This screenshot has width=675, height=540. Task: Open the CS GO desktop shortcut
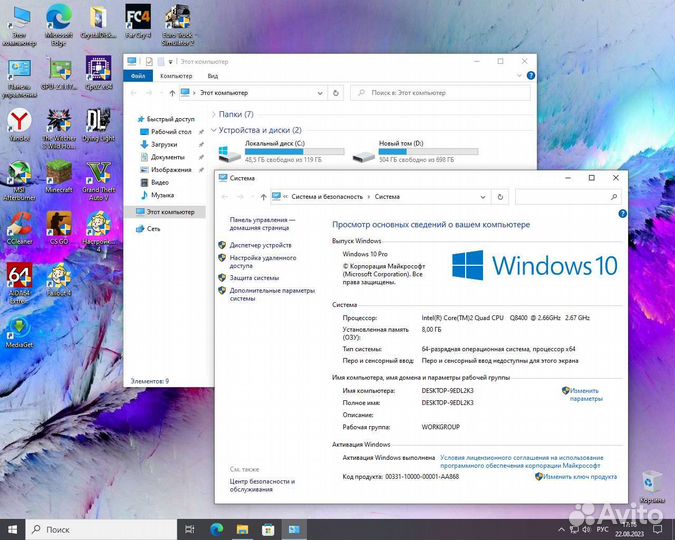point(59,228)
